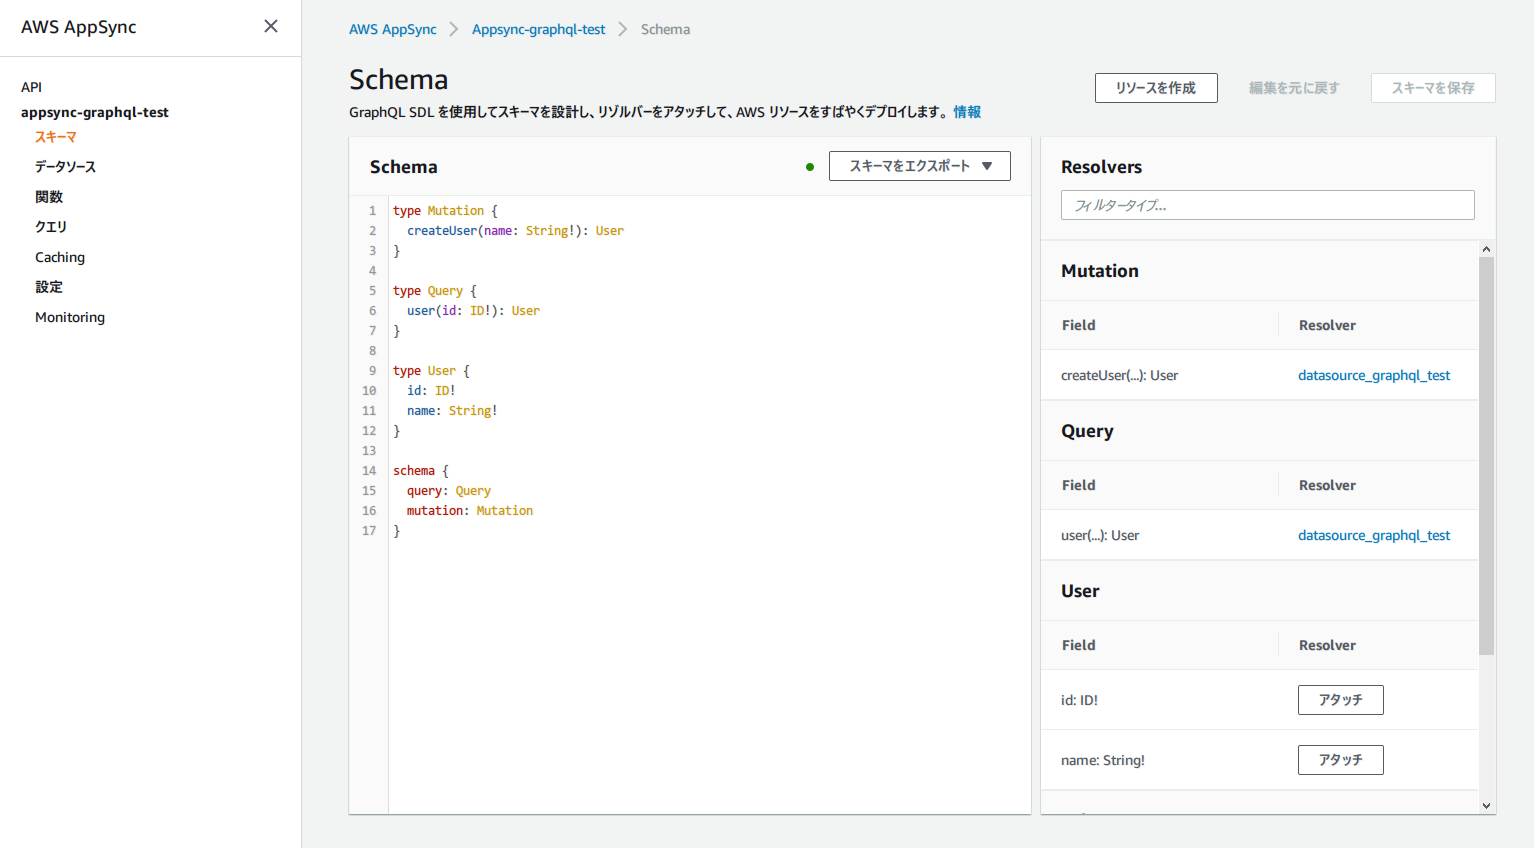The height and width of the screenshot is (848, 1534).
Task: Attach resolver to name: String! field
Action: (x=1340, y=760)
